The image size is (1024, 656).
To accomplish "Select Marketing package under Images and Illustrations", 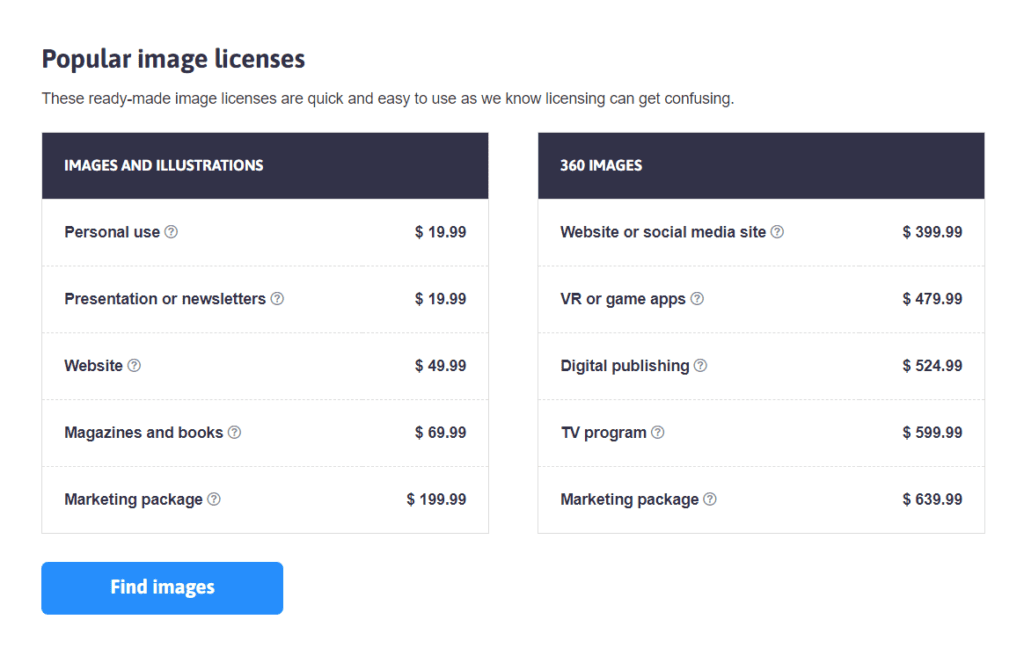I will [x=133, y=499].
